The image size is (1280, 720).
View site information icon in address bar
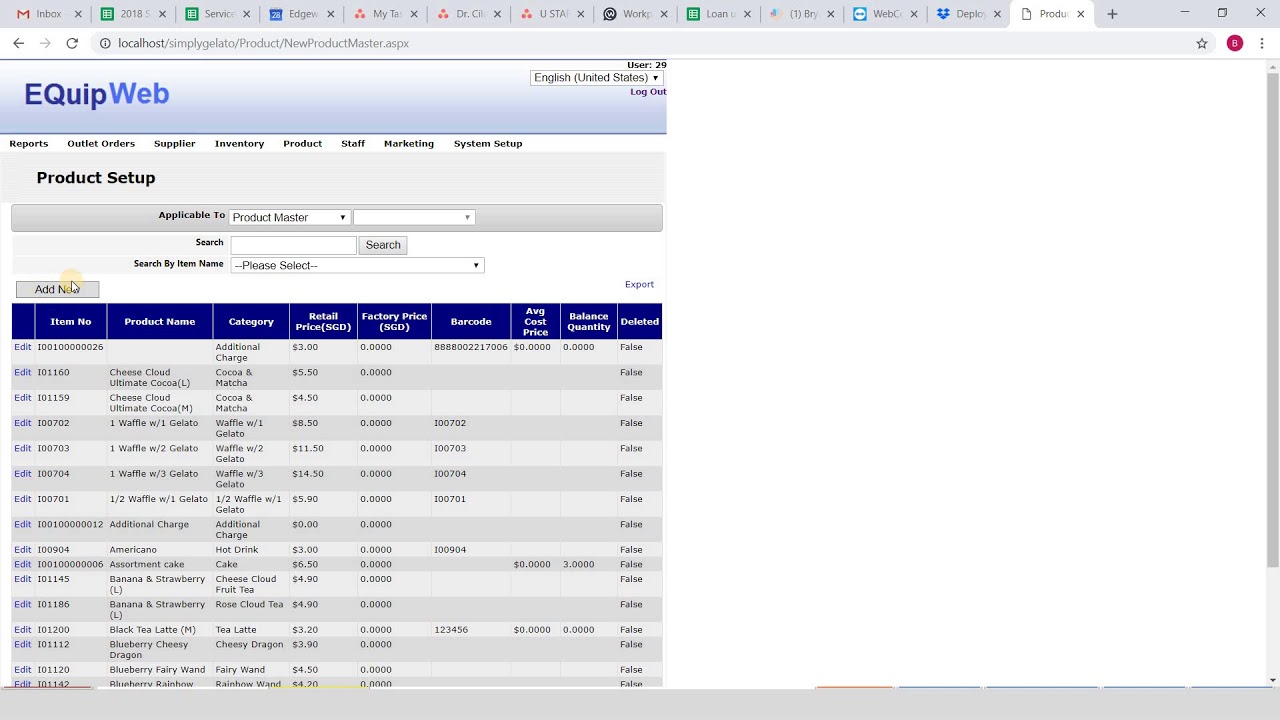[x=105, y=43]
